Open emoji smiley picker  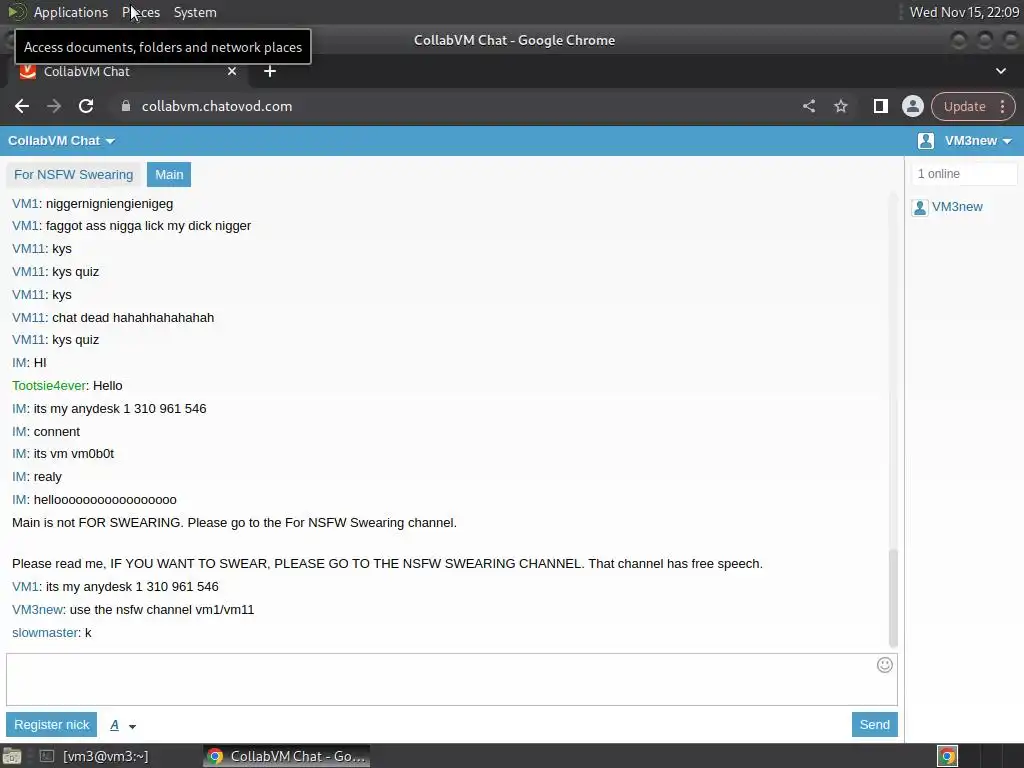pyautogui.click(x=884, y=665)
